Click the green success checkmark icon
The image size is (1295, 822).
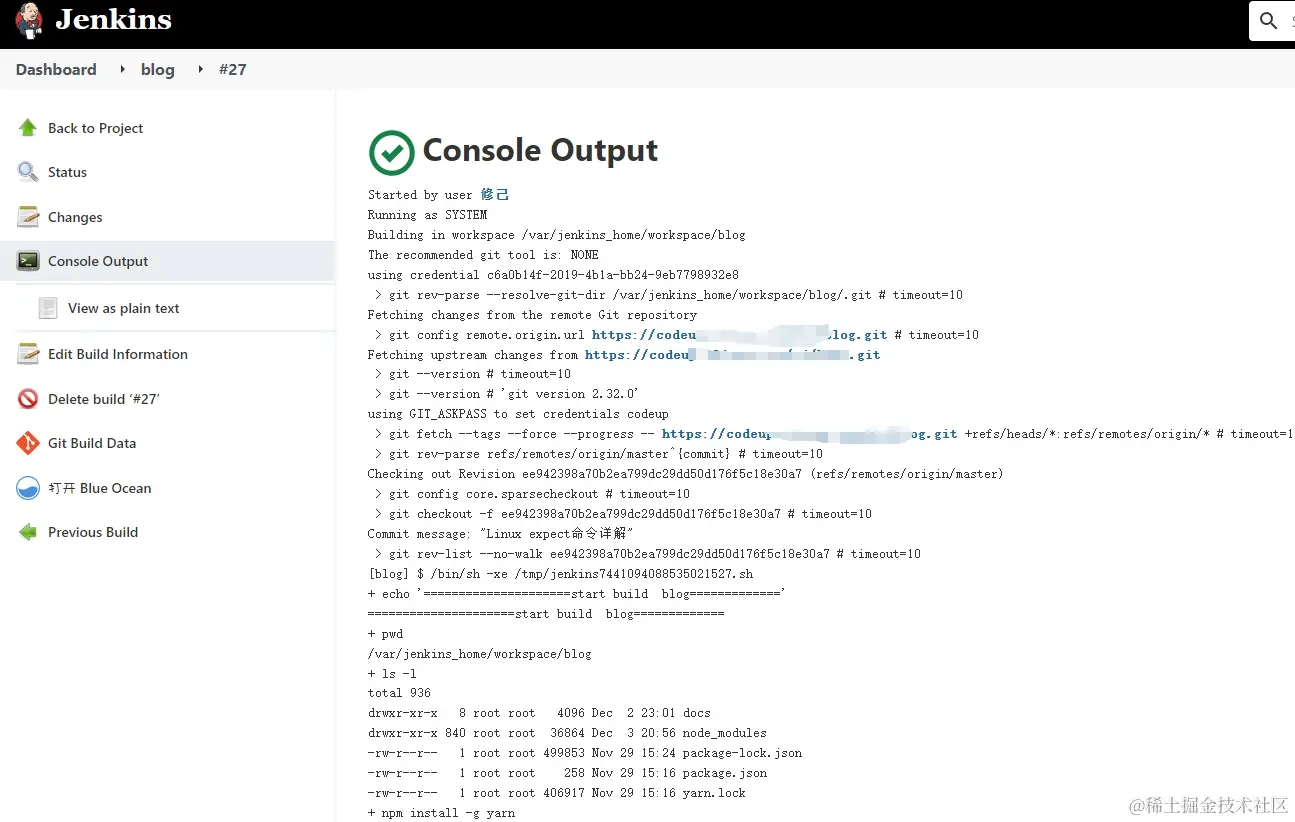(391, 152)
